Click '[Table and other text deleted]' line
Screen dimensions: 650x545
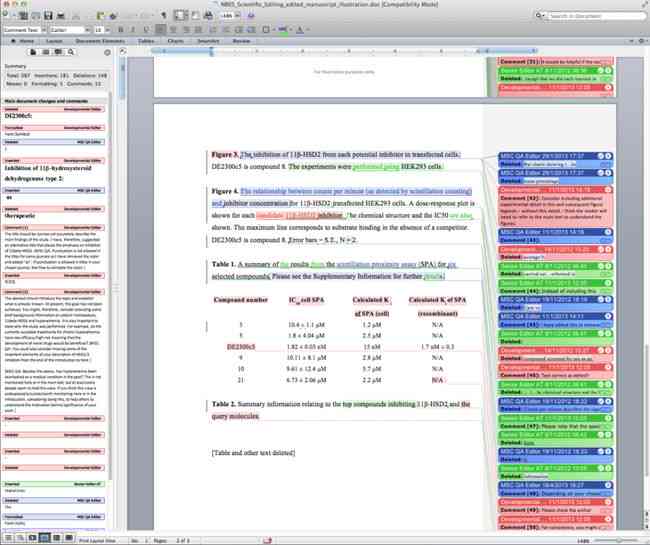[253, 453]
